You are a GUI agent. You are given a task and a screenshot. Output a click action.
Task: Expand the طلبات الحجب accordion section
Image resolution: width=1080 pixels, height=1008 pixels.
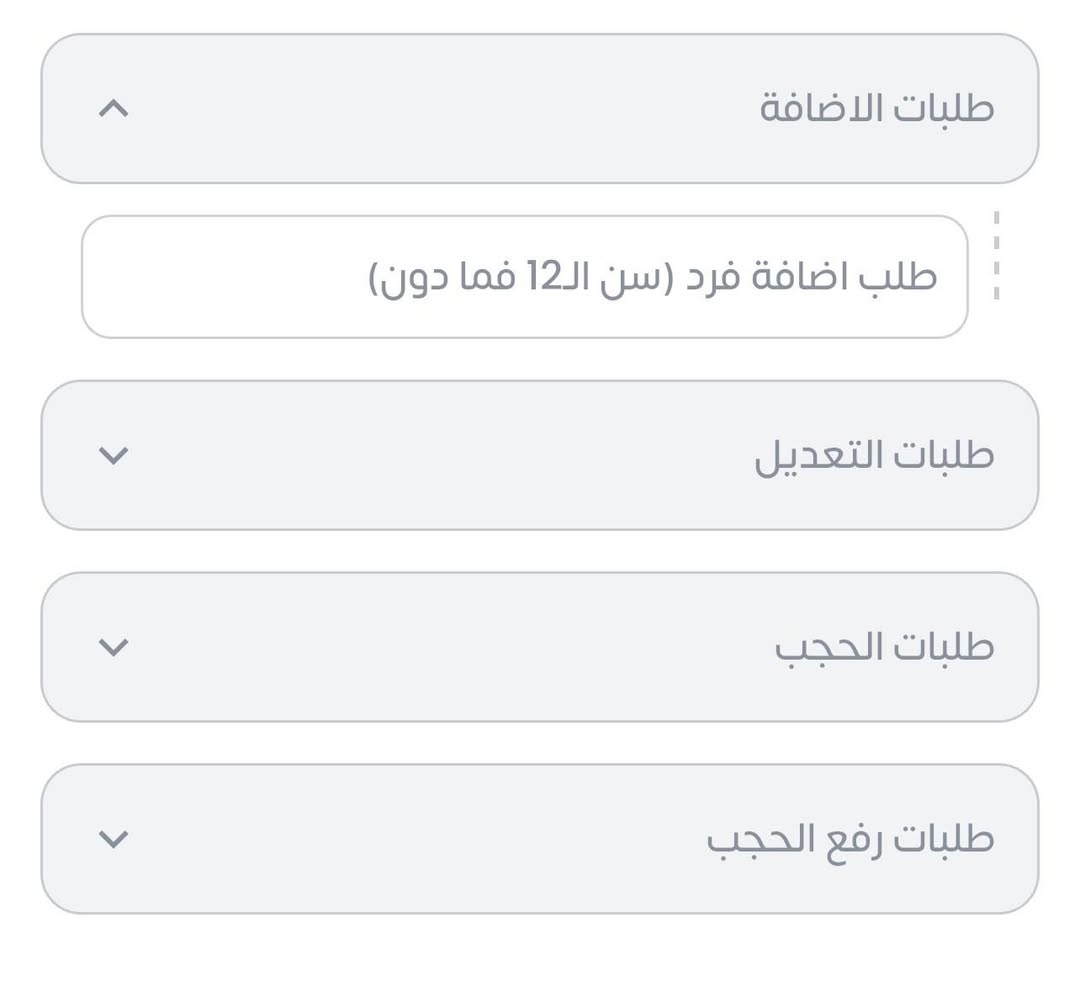click(540, 647)
